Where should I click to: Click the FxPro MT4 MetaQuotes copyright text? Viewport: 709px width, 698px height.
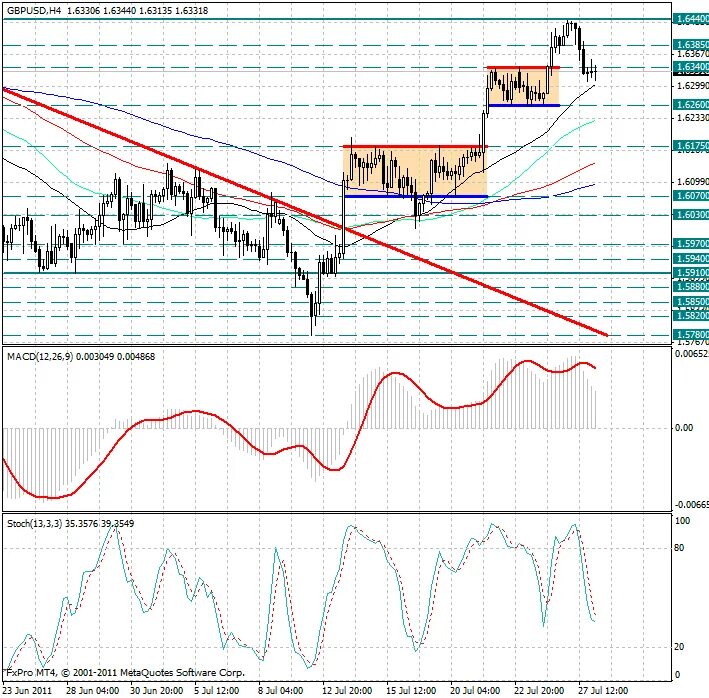(126, 673)
